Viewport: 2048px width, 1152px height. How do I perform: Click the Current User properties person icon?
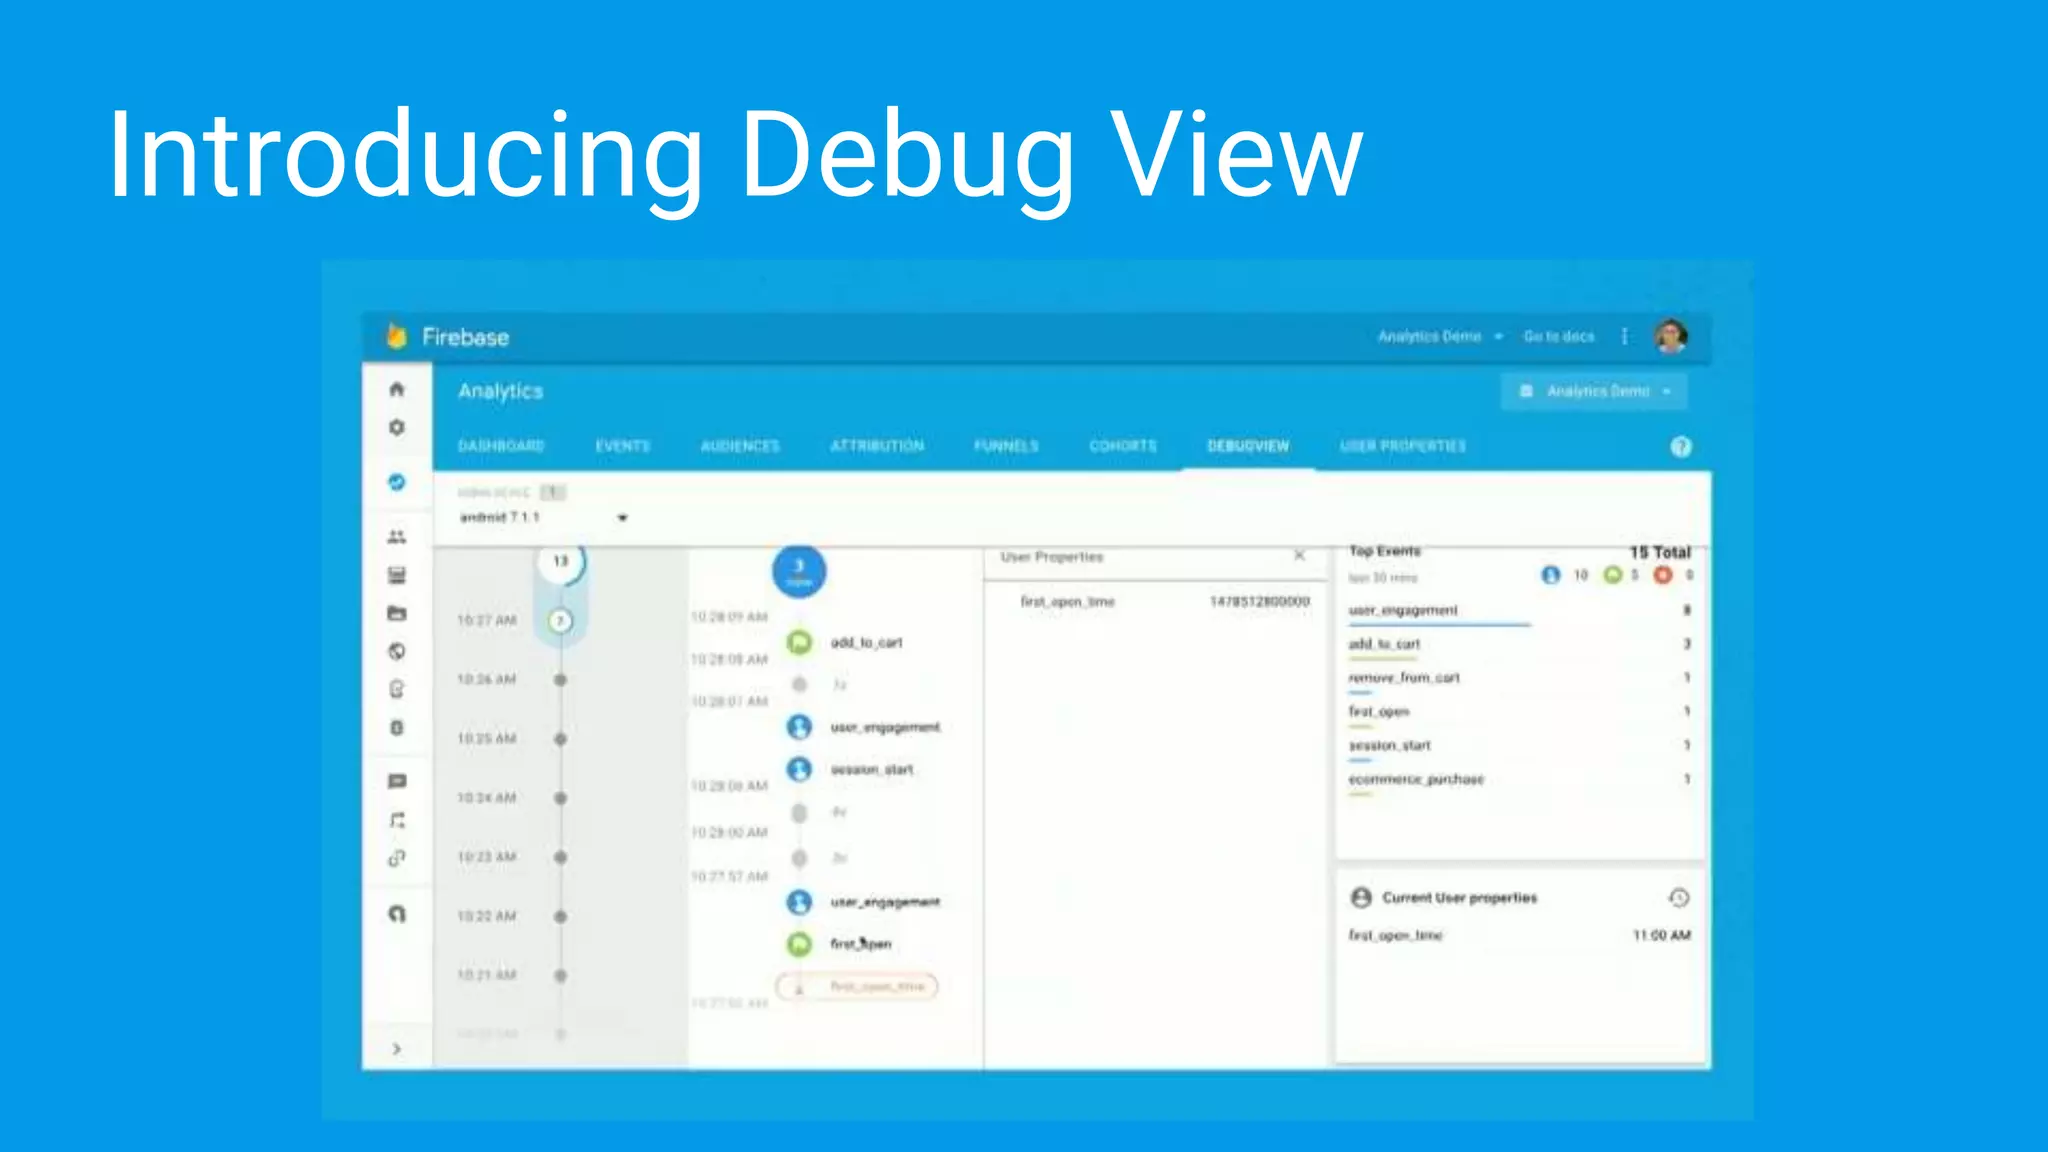click(1361, 897)
